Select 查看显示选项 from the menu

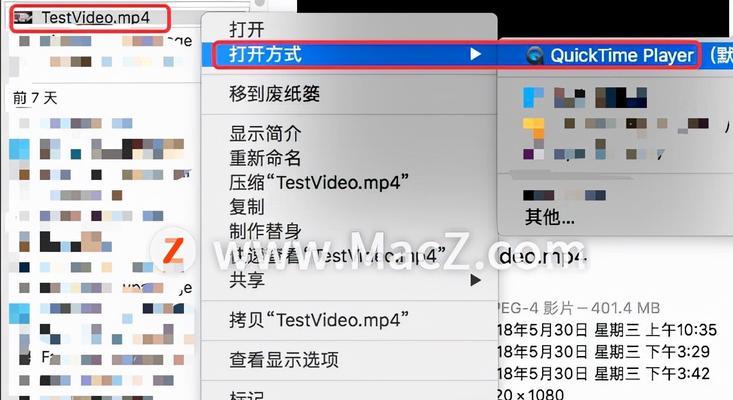[284, 360]
